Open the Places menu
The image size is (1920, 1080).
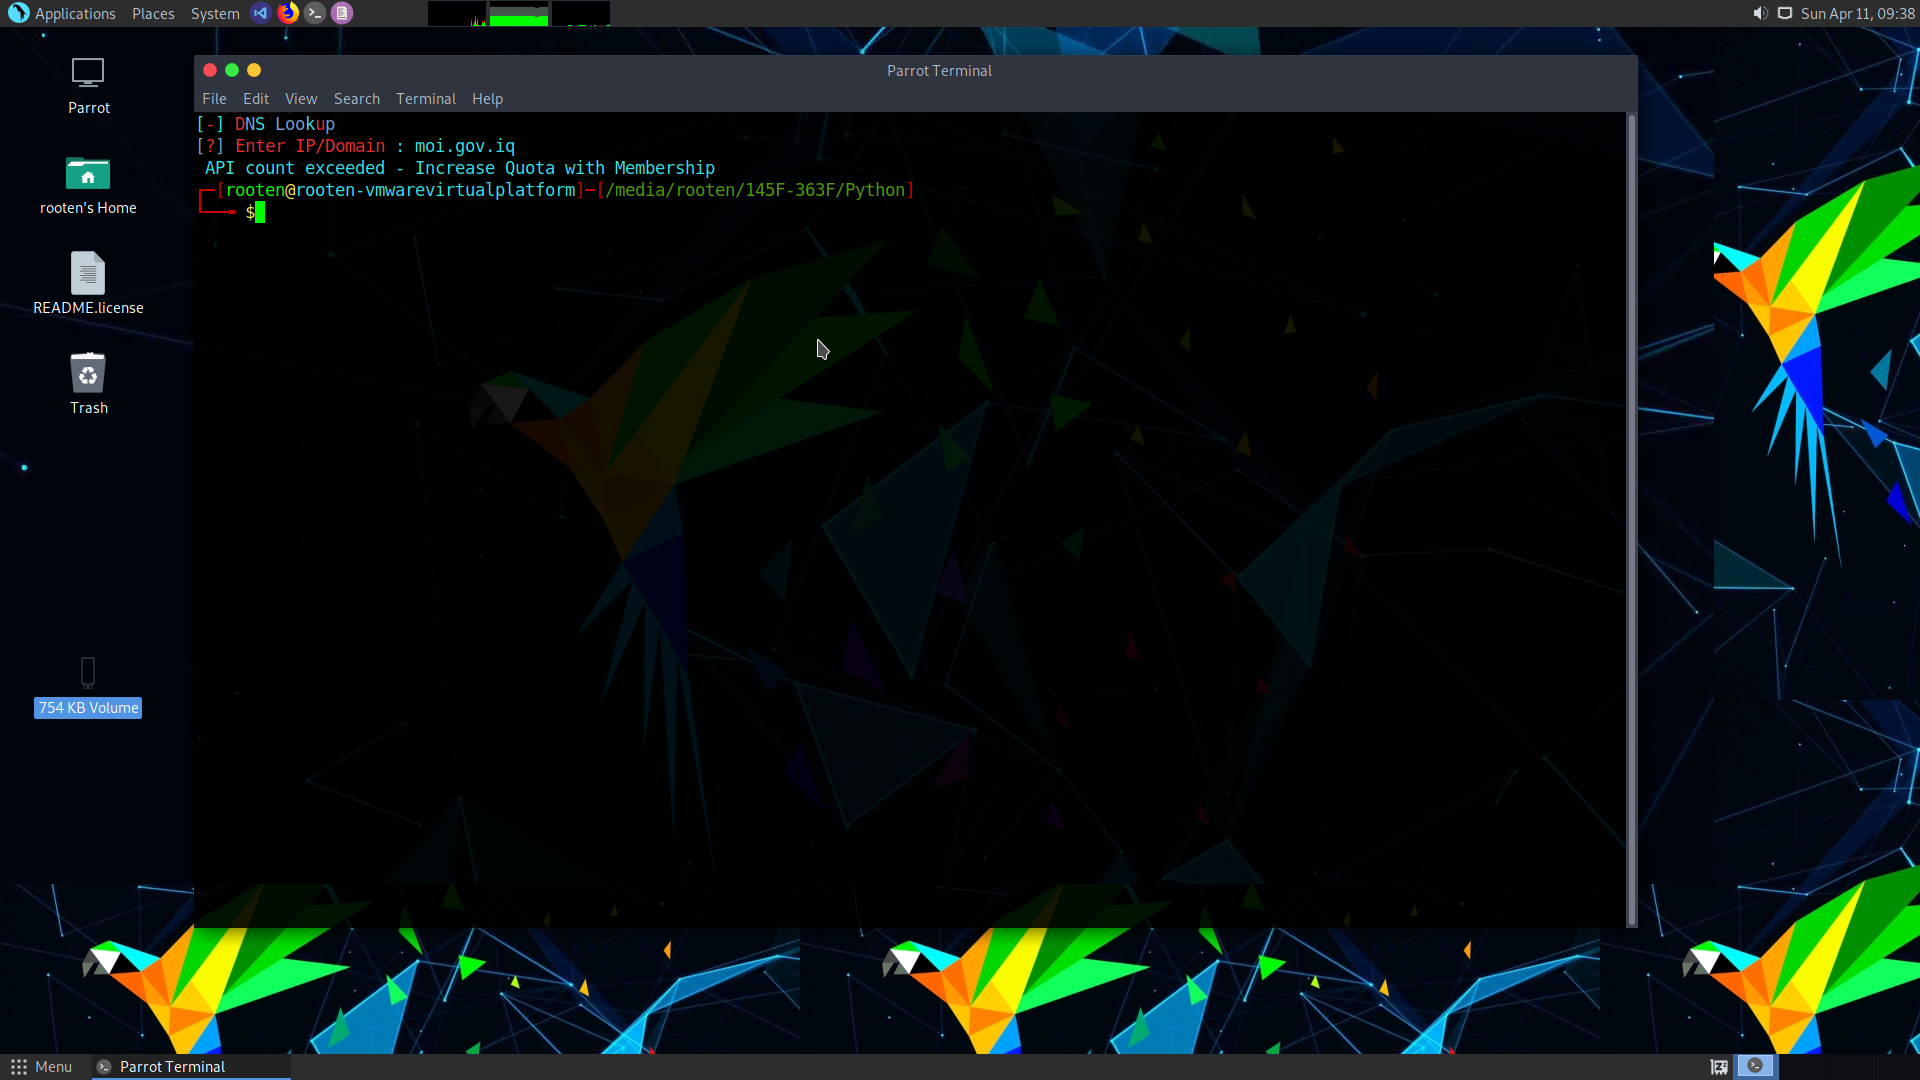click(153, 14)
